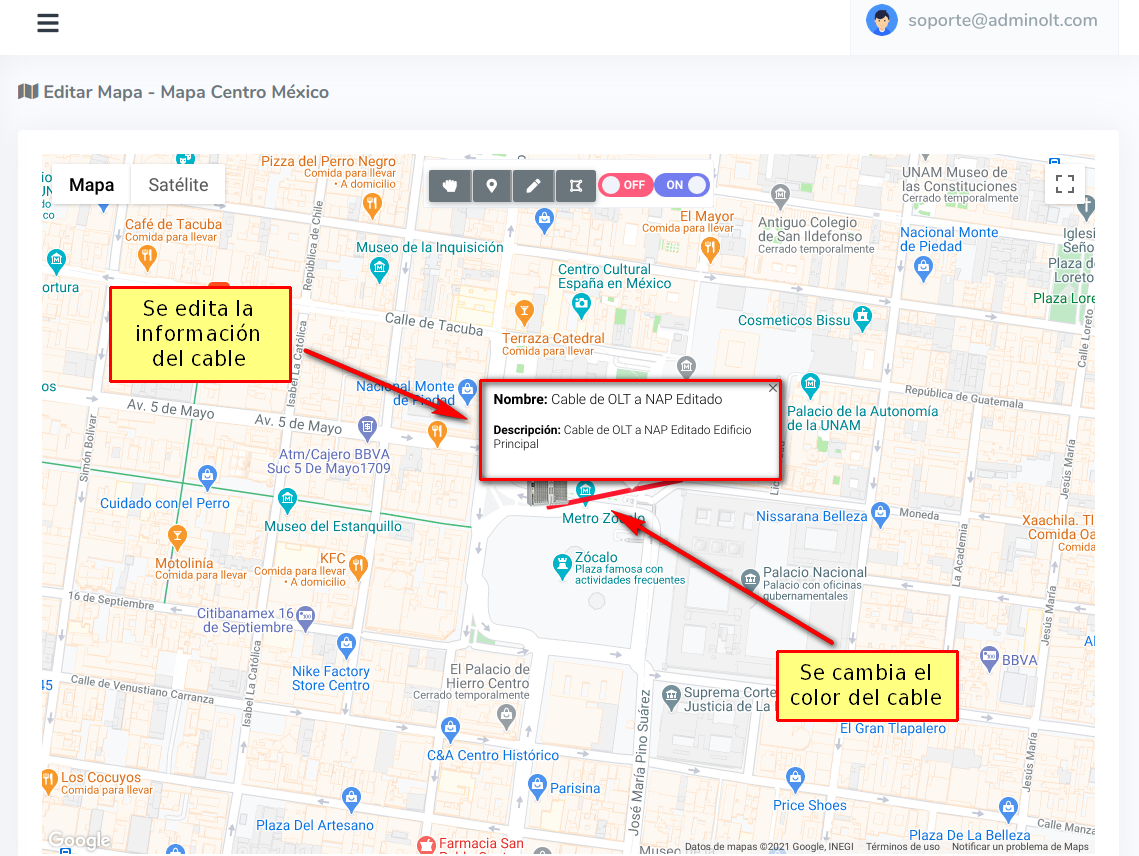Switch to Satélite view
This screenshot has width=1139, height=856.
point(178,185)
